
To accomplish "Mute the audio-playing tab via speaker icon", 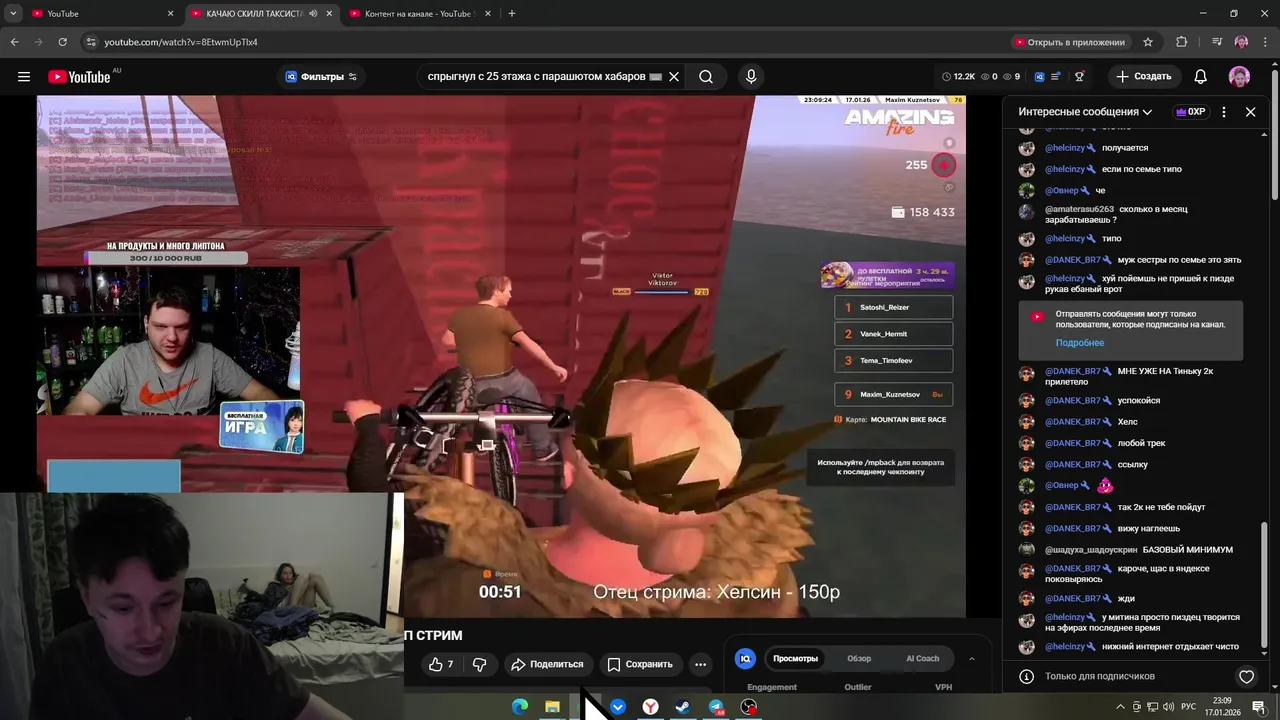I will click(314, 13).
